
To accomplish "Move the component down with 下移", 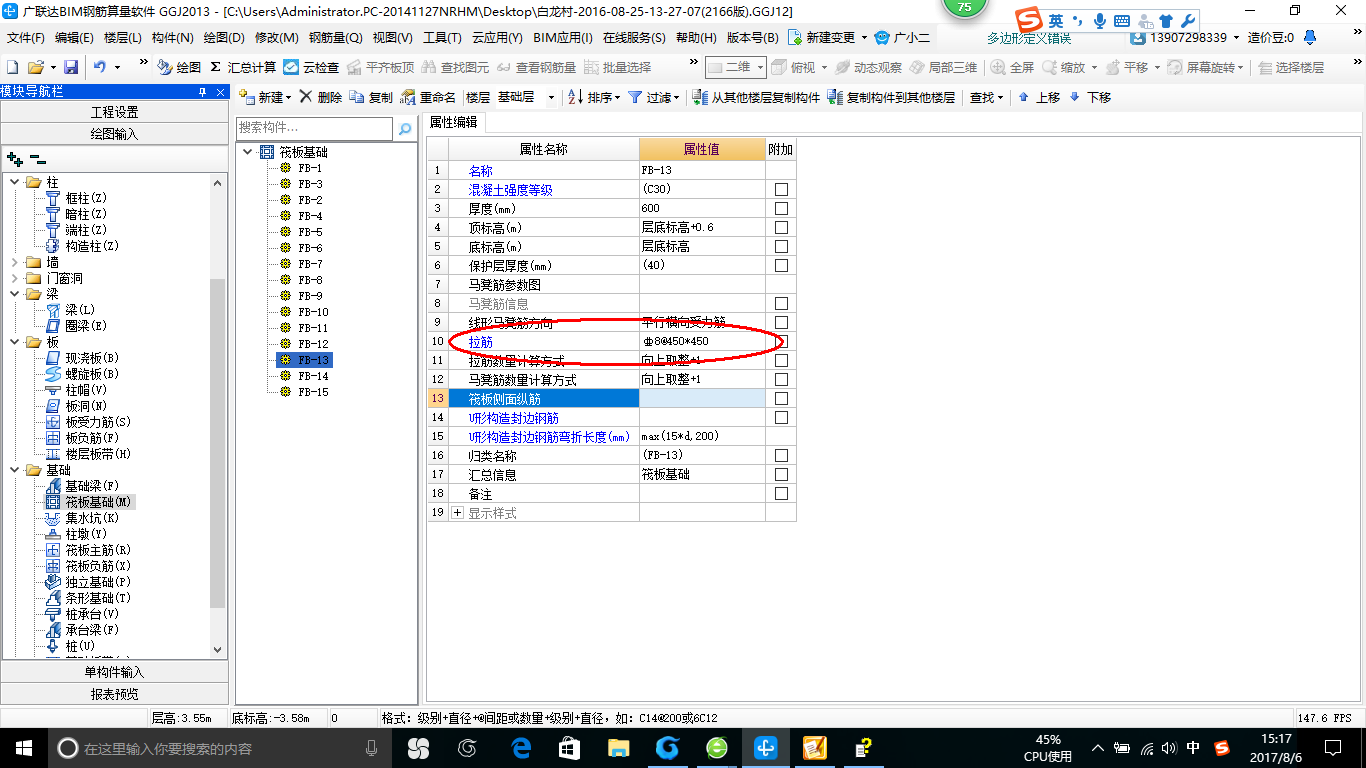I will click(x=1090, y=97).
